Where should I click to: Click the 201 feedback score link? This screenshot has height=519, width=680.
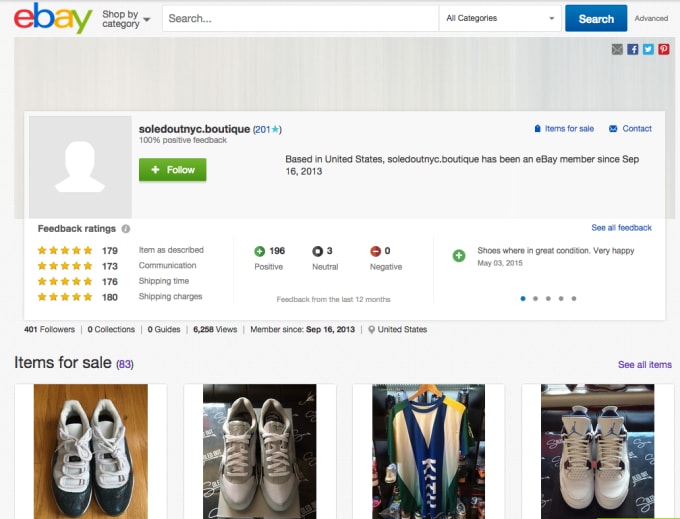[x=262, y=129]
